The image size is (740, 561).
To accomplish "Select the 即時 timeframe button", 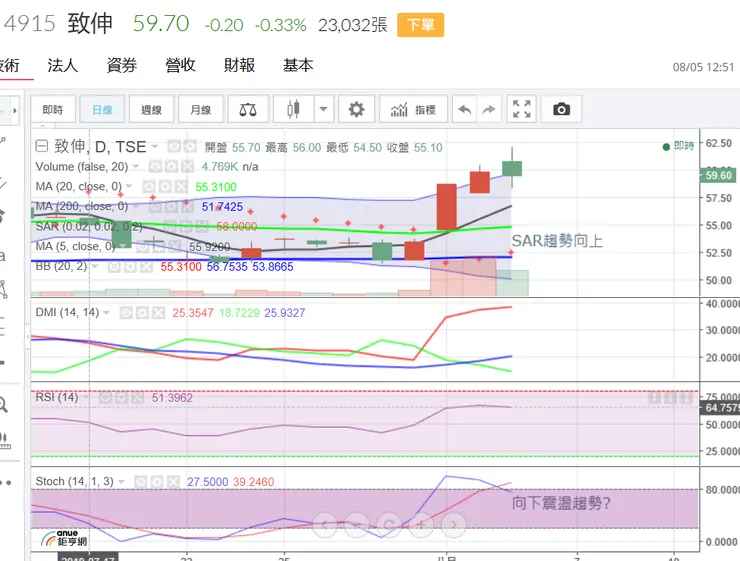I will click(x=53, y=109).
